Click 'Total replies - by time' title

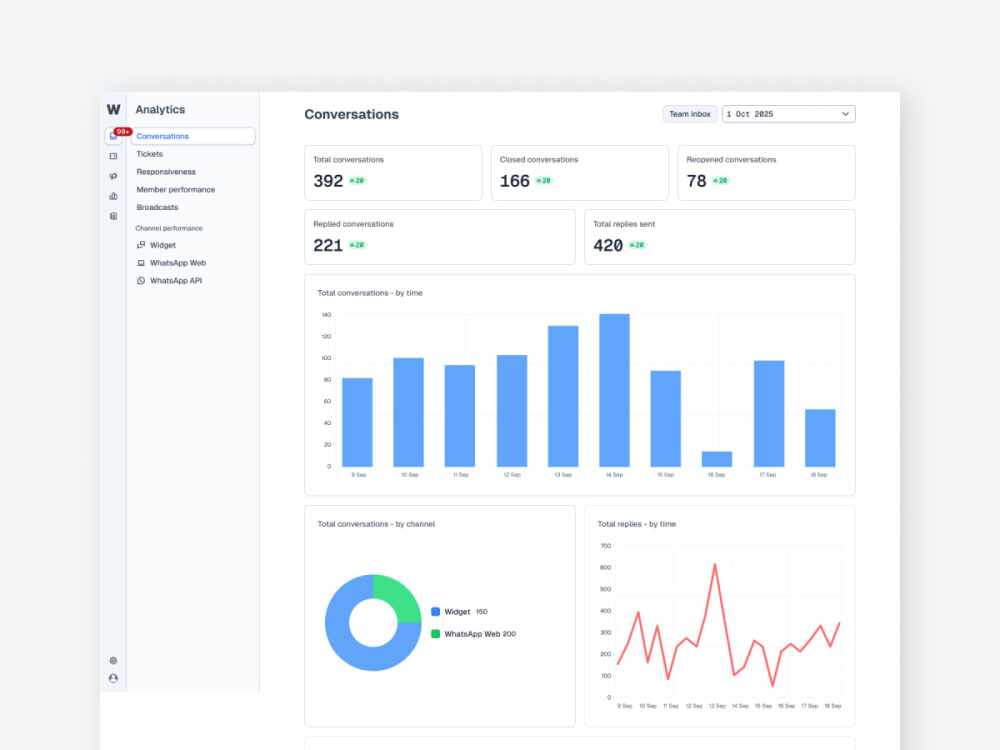[636, 524]
